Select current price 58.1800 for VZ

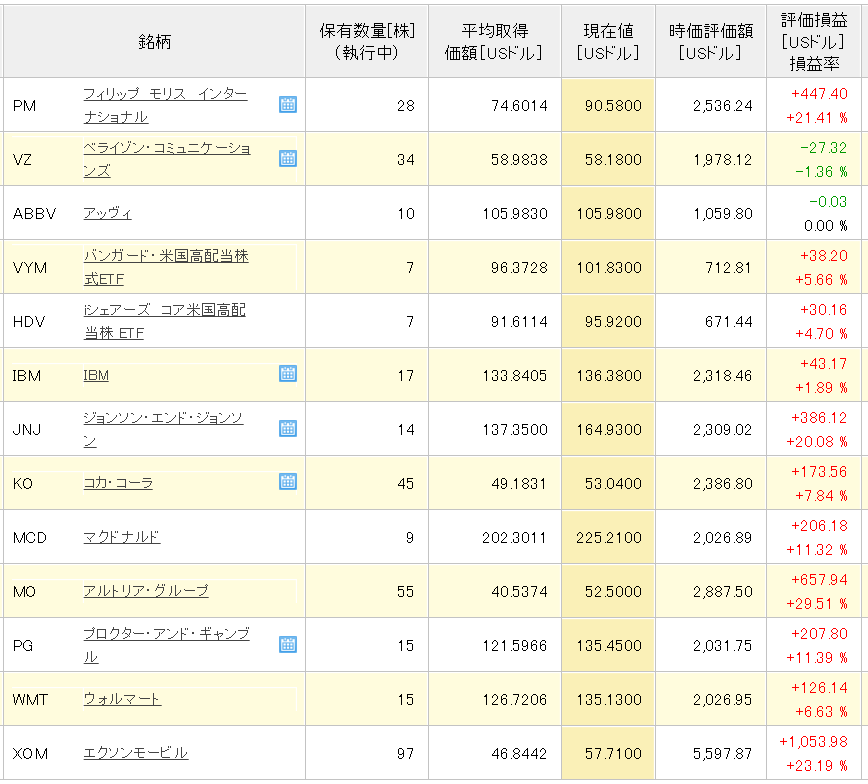[x=613, y=160]
